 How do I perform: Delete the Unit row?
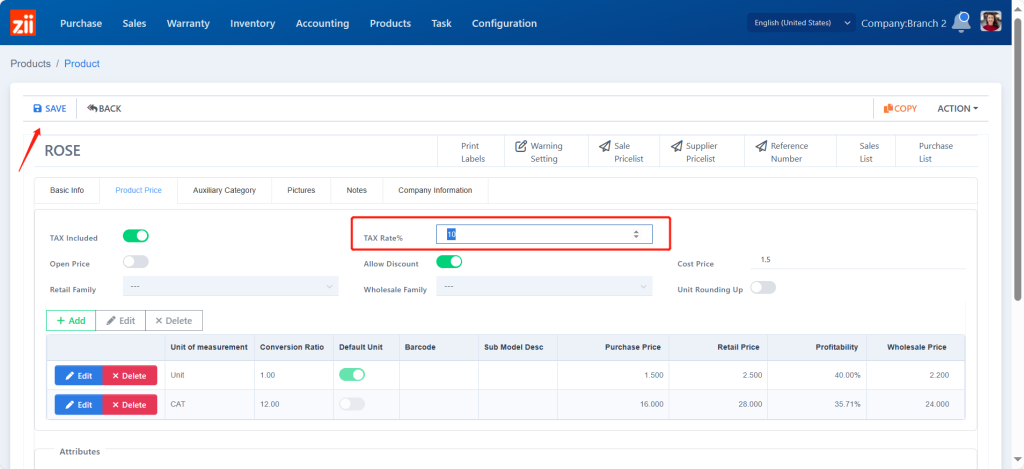click(129, 376)
